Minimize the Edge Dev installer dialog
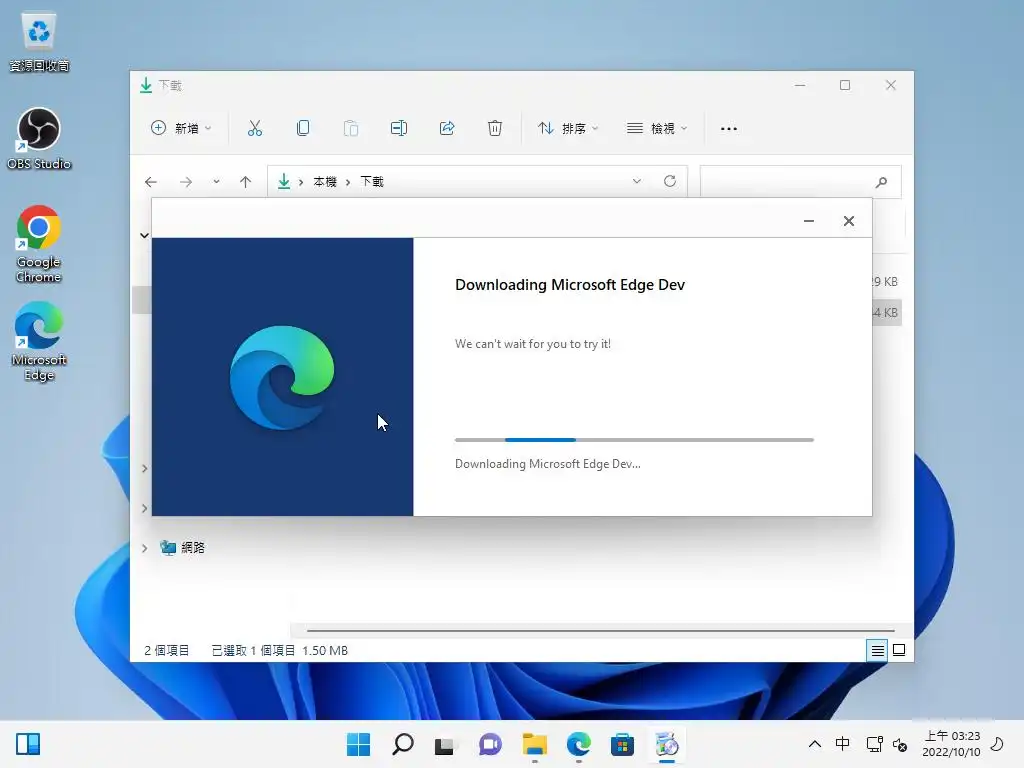This screenshot has width=1024, height=768. coord(809,221)
